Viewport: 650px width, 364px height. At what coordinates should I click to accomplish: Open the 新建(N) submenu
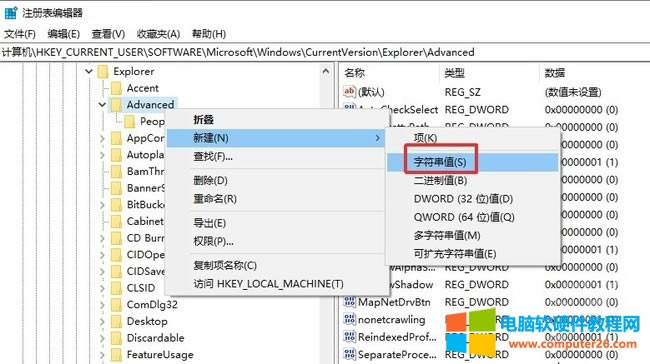[x=276, y=138]
